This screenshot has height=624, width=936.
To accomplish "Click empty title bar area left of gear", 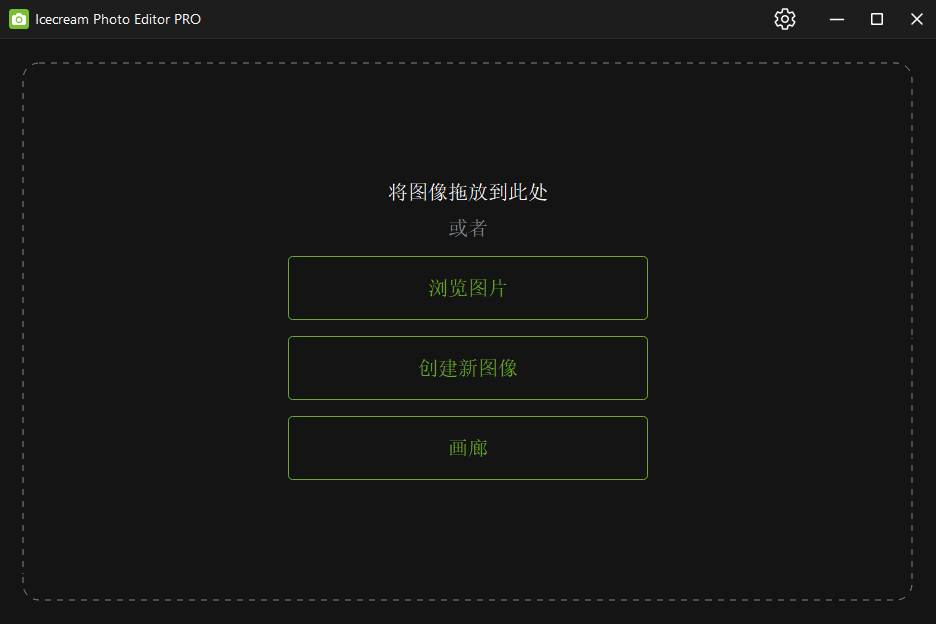I will 478,19.
